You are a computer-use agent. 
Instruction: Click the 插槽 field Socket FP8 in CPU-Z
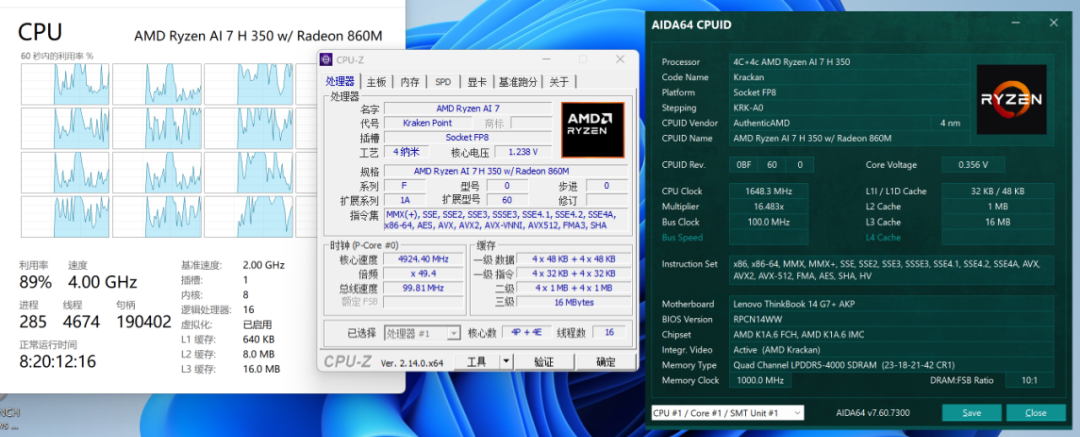pos(468,137)
